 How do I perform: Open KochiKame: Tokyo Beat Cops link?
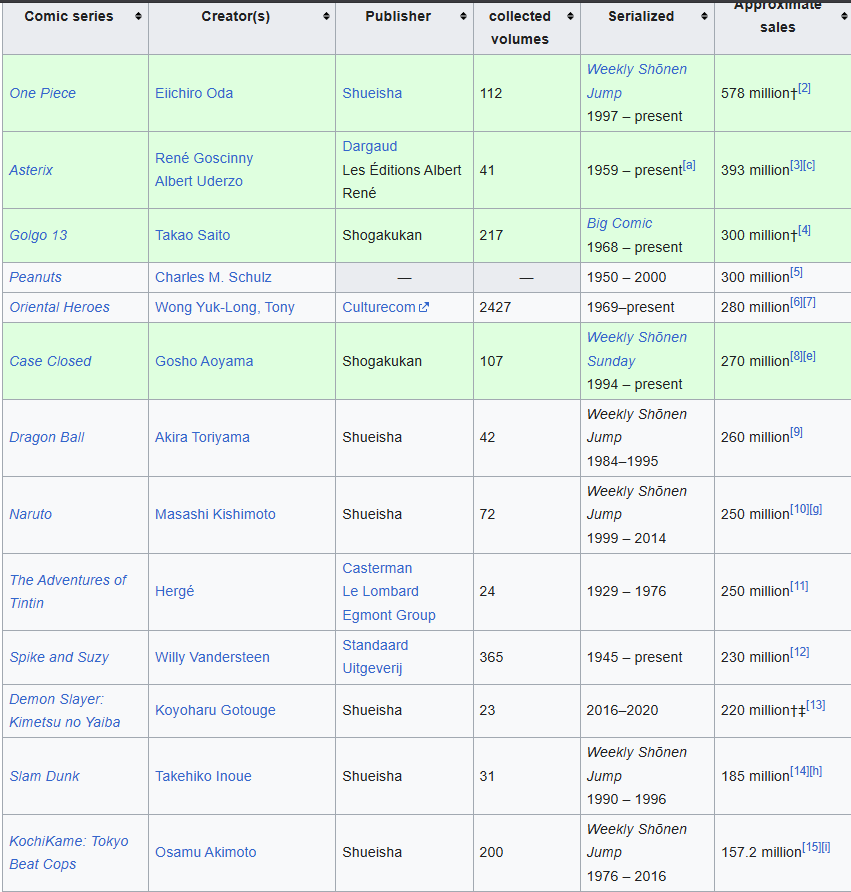click(x=69, y=853)
